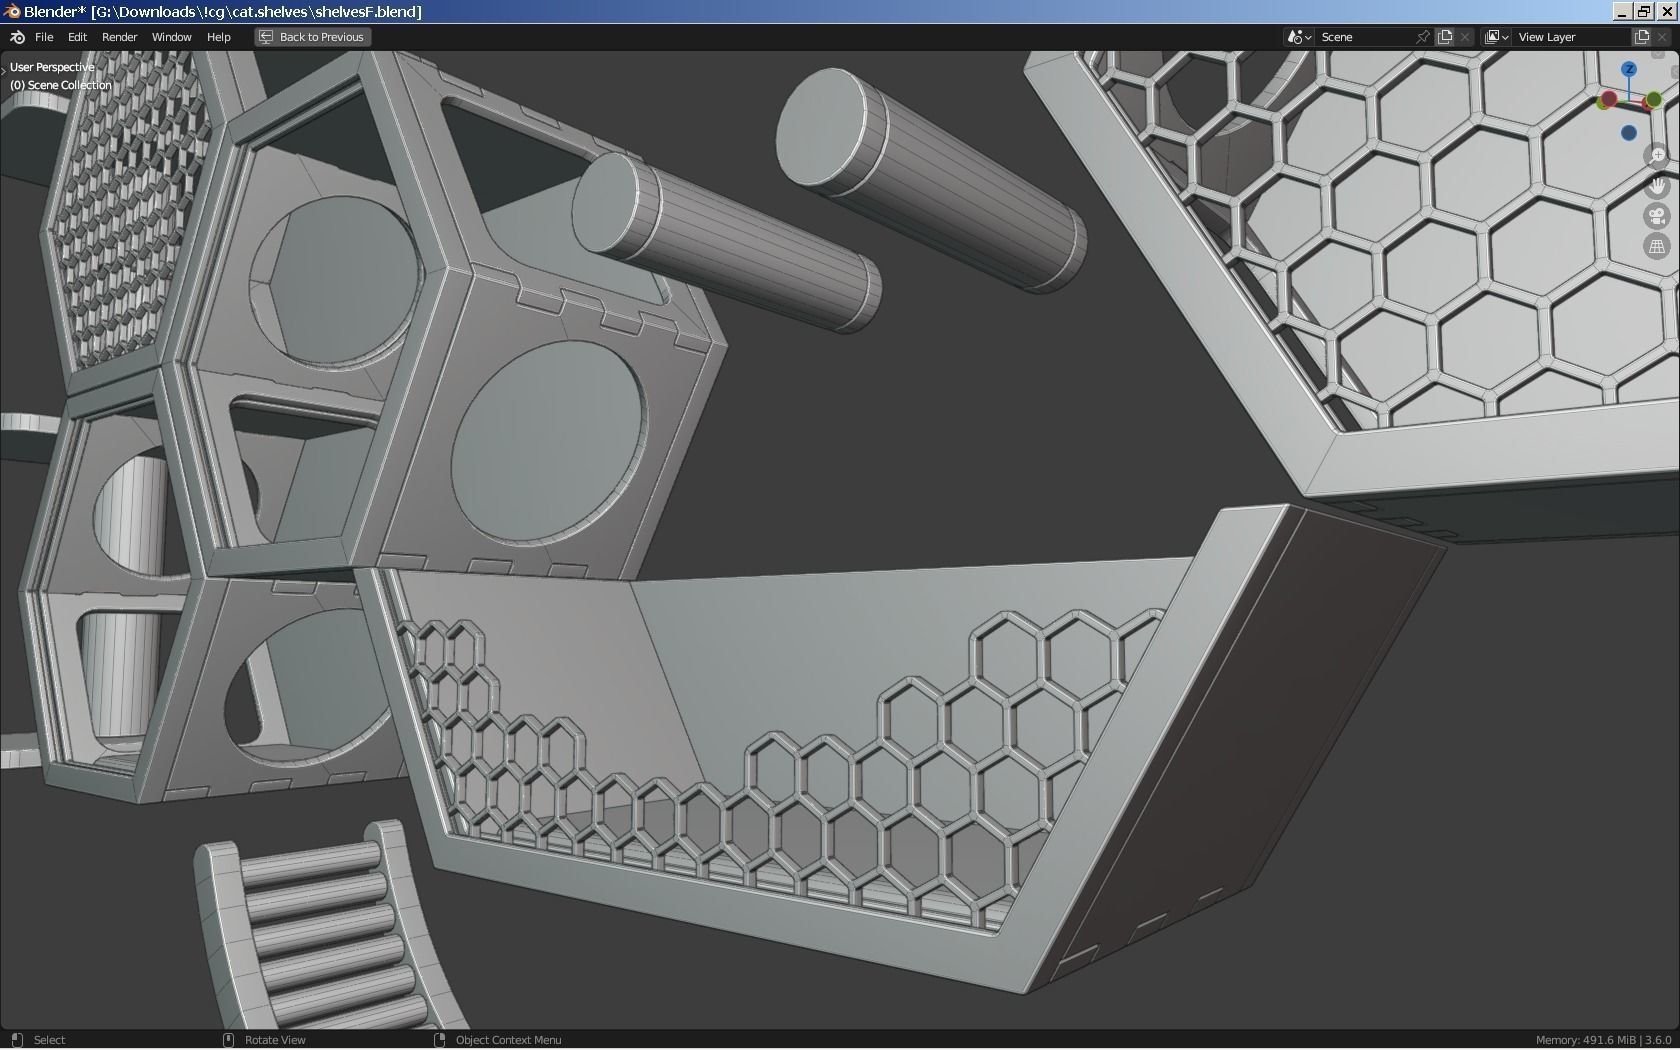Open the File menu
Viewport: 1680px width, 1050px height.
[44, 37]
